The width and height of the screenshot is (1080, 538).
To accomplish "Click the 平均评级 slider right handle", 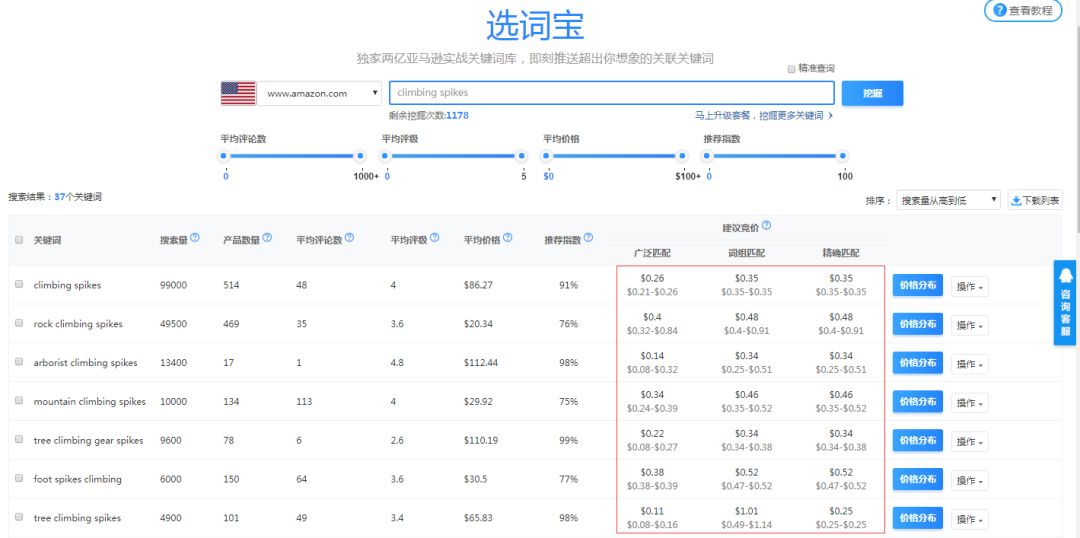I will click(x=521, y=156).
